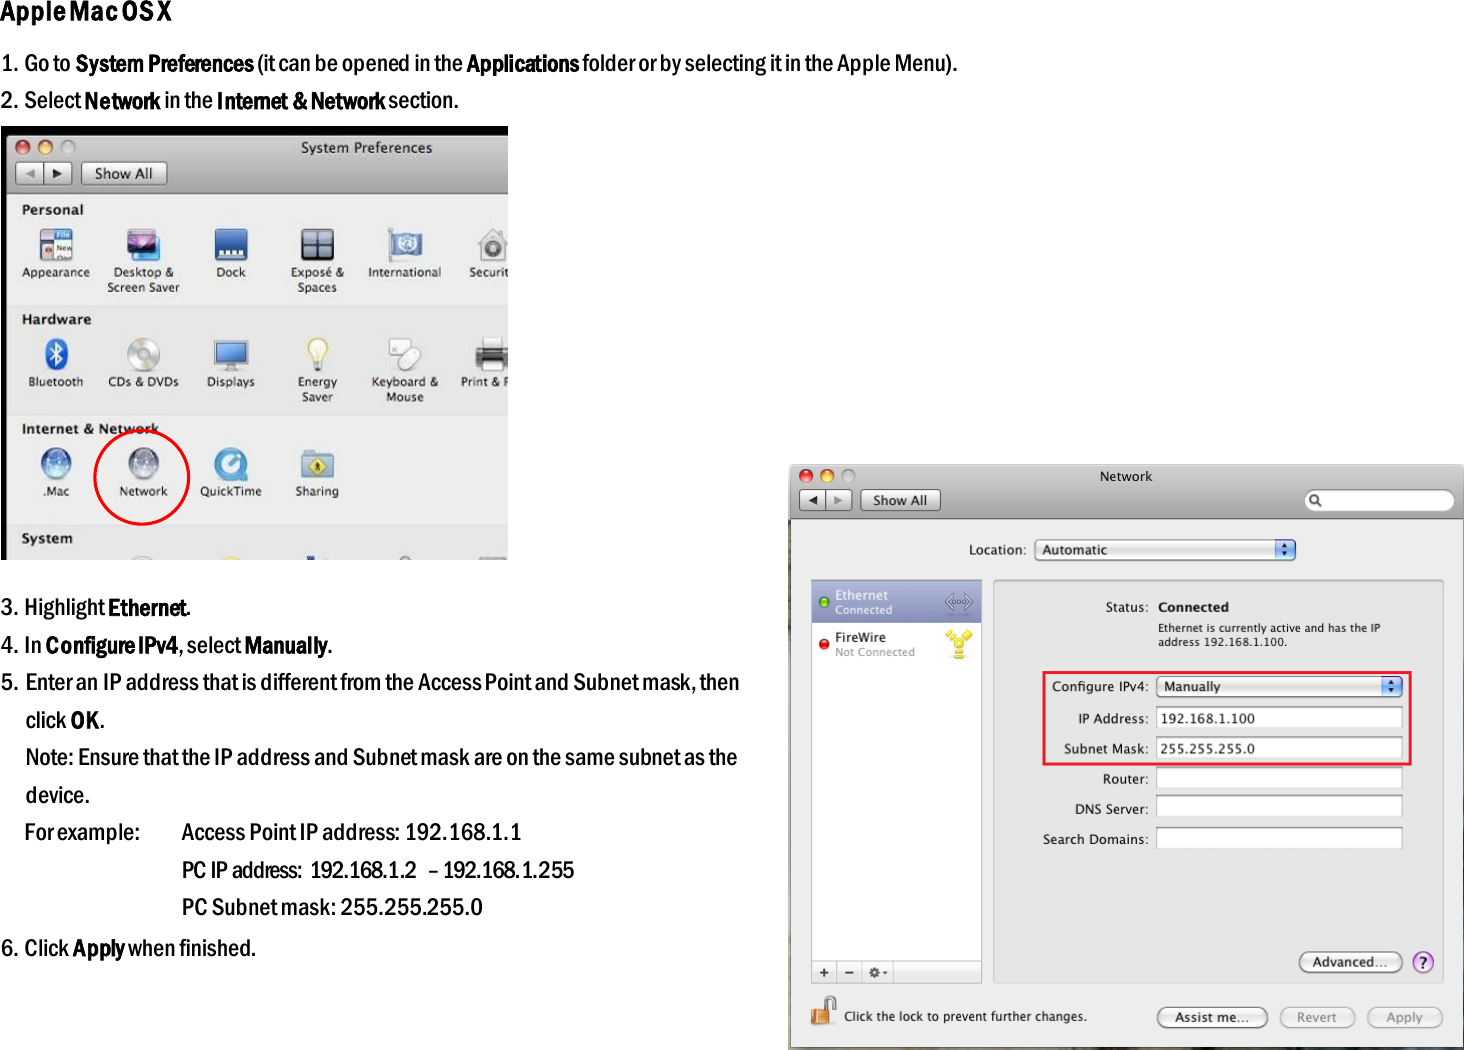Open Sharing preferences icon
The image size is (1464, 1050).
(x=317, y=464)
